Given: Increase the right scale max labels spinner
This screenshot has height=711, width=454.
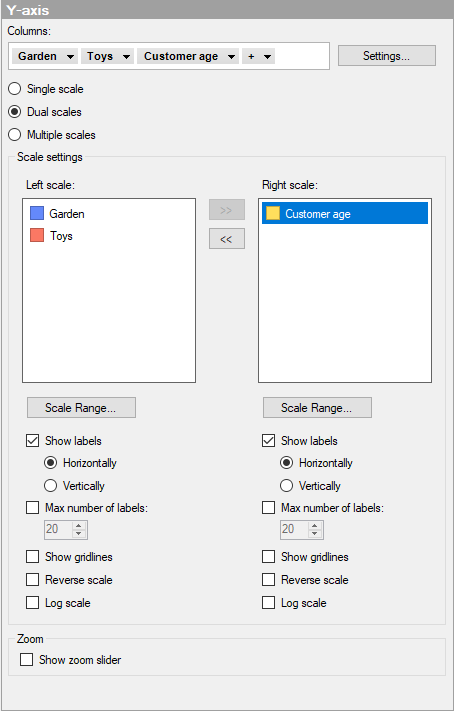Looking at the screenshot, I should (x=315, y=526).
